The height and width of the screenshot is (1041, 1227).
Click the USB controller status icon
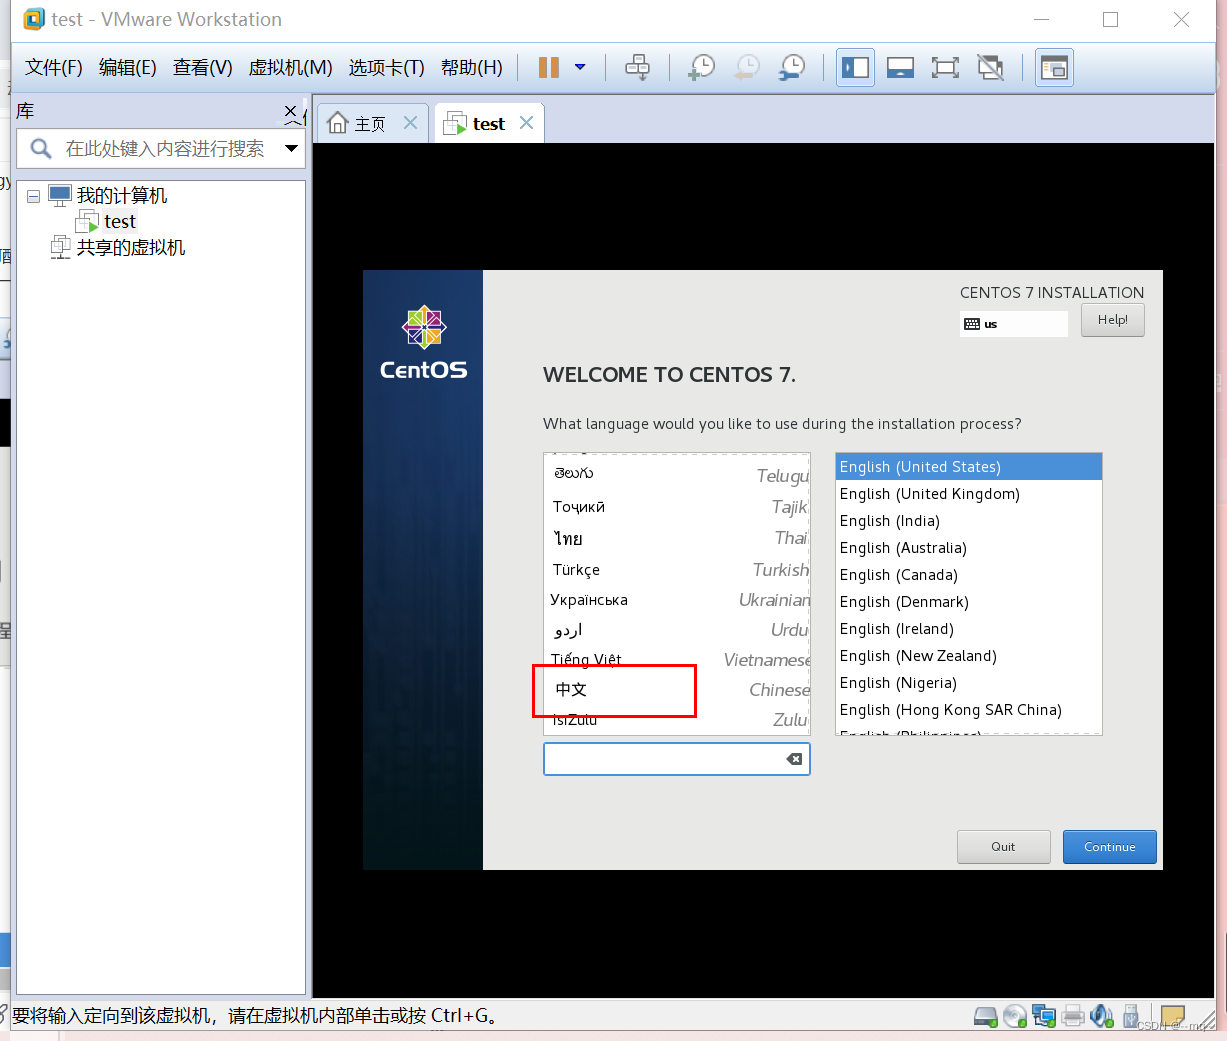1131,1016
